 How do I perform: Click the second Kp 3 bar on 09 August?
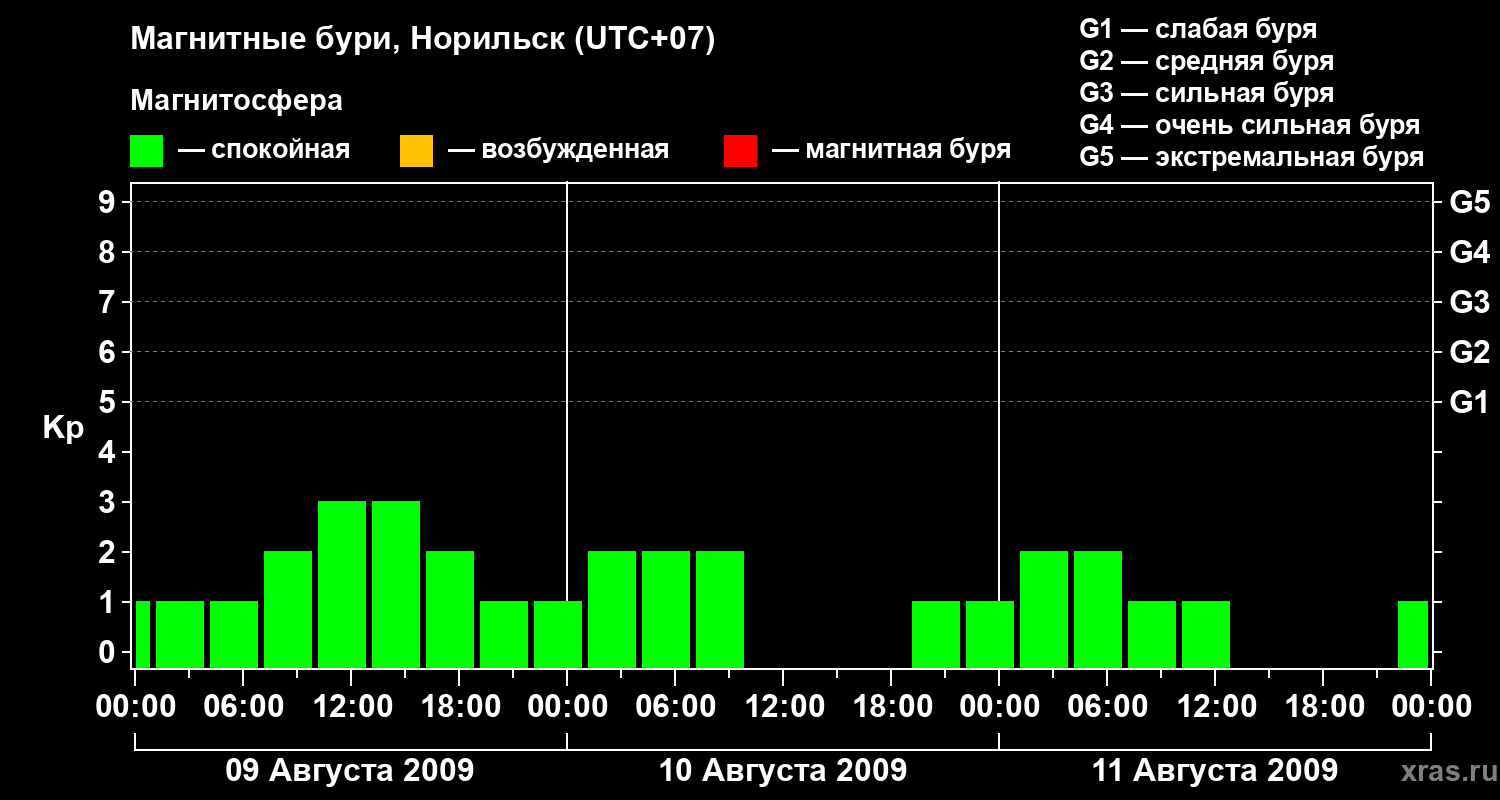click(x=396, y=584)
